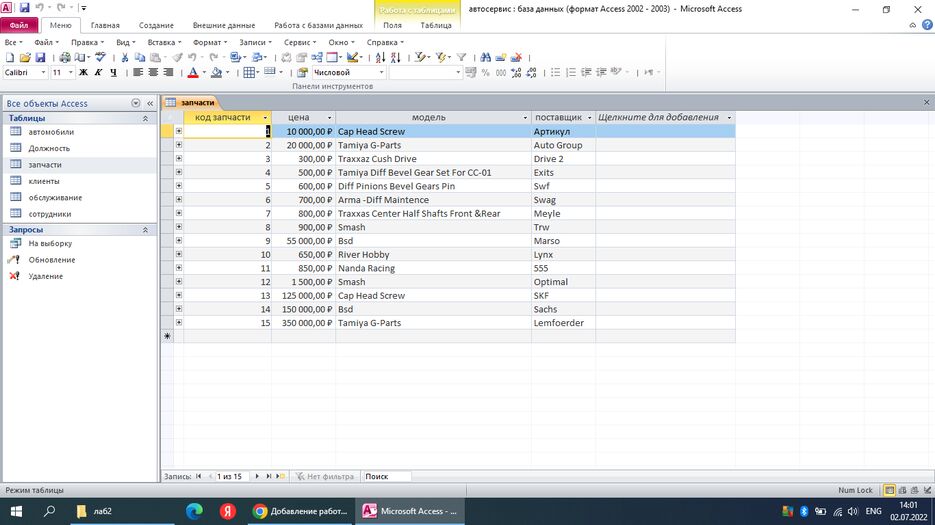The height and width of the screenshot is (525, 935).
Task: Open the модель column dropdown arrow
Action: (x=525, y=118)
